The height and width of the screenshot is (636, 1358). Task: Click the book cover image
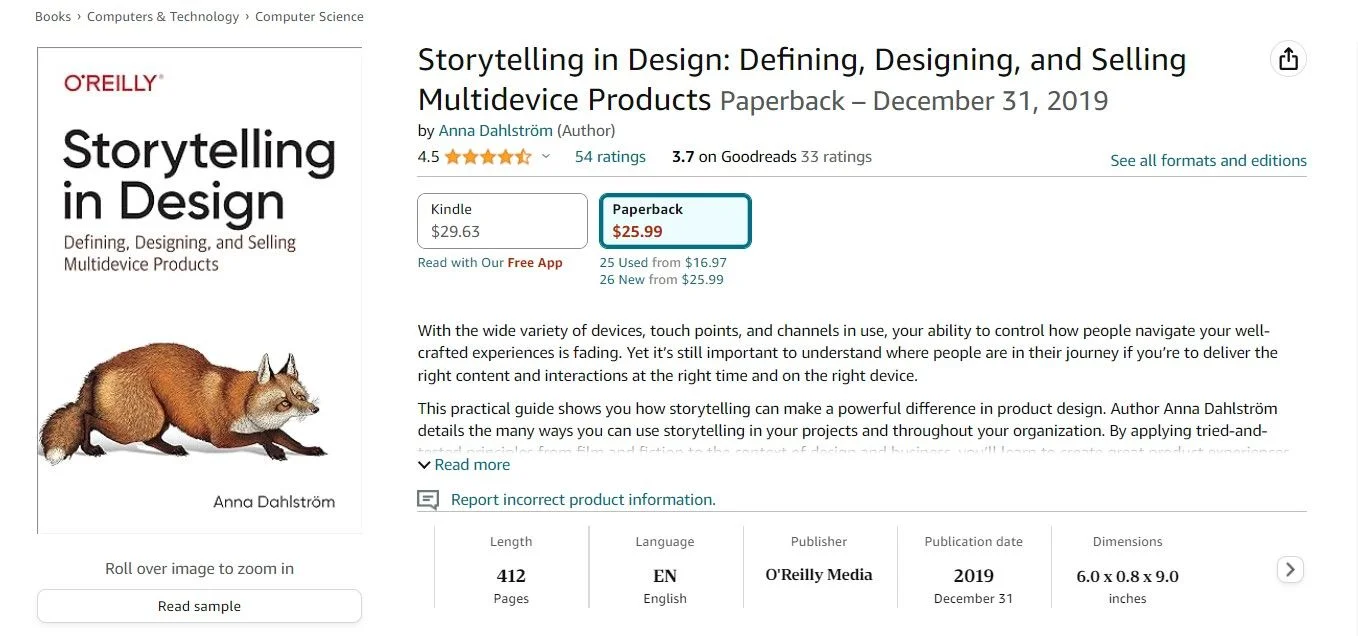pyautogui.click(x=200, y=290)
